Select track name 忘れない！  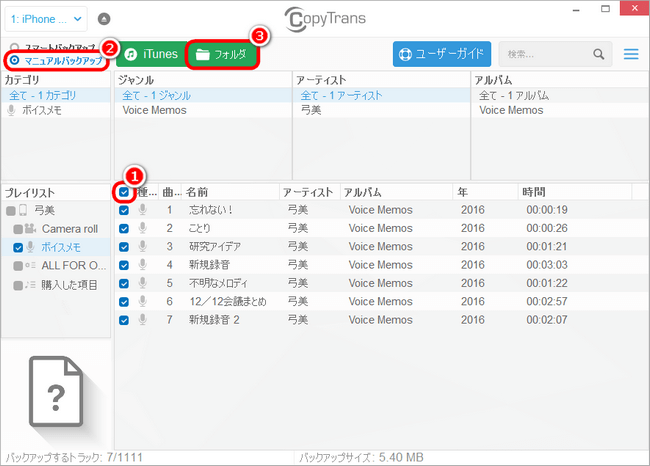tap(211, 210)
